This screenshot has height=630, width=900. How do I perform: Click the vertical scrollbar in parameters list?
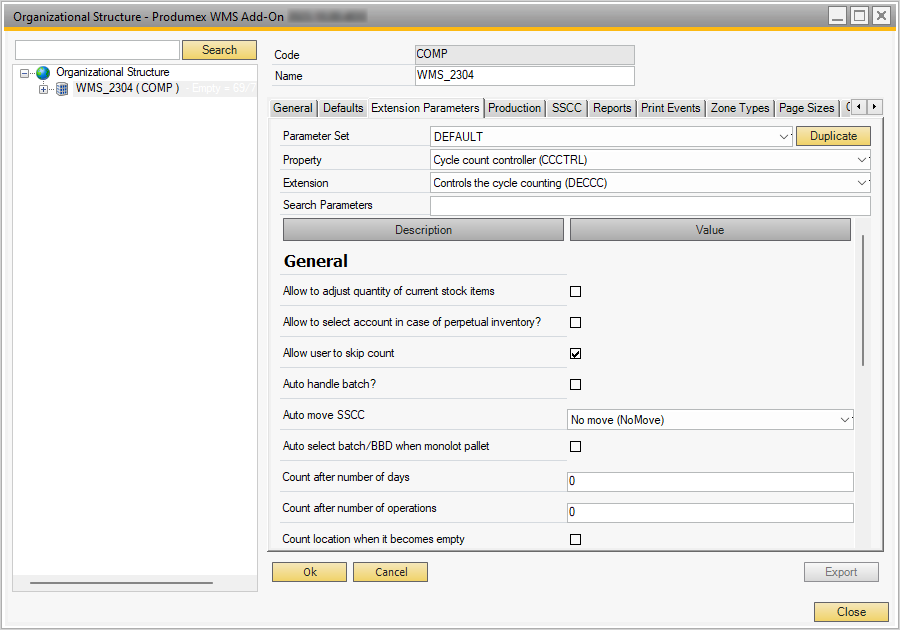tap(862, 300)
